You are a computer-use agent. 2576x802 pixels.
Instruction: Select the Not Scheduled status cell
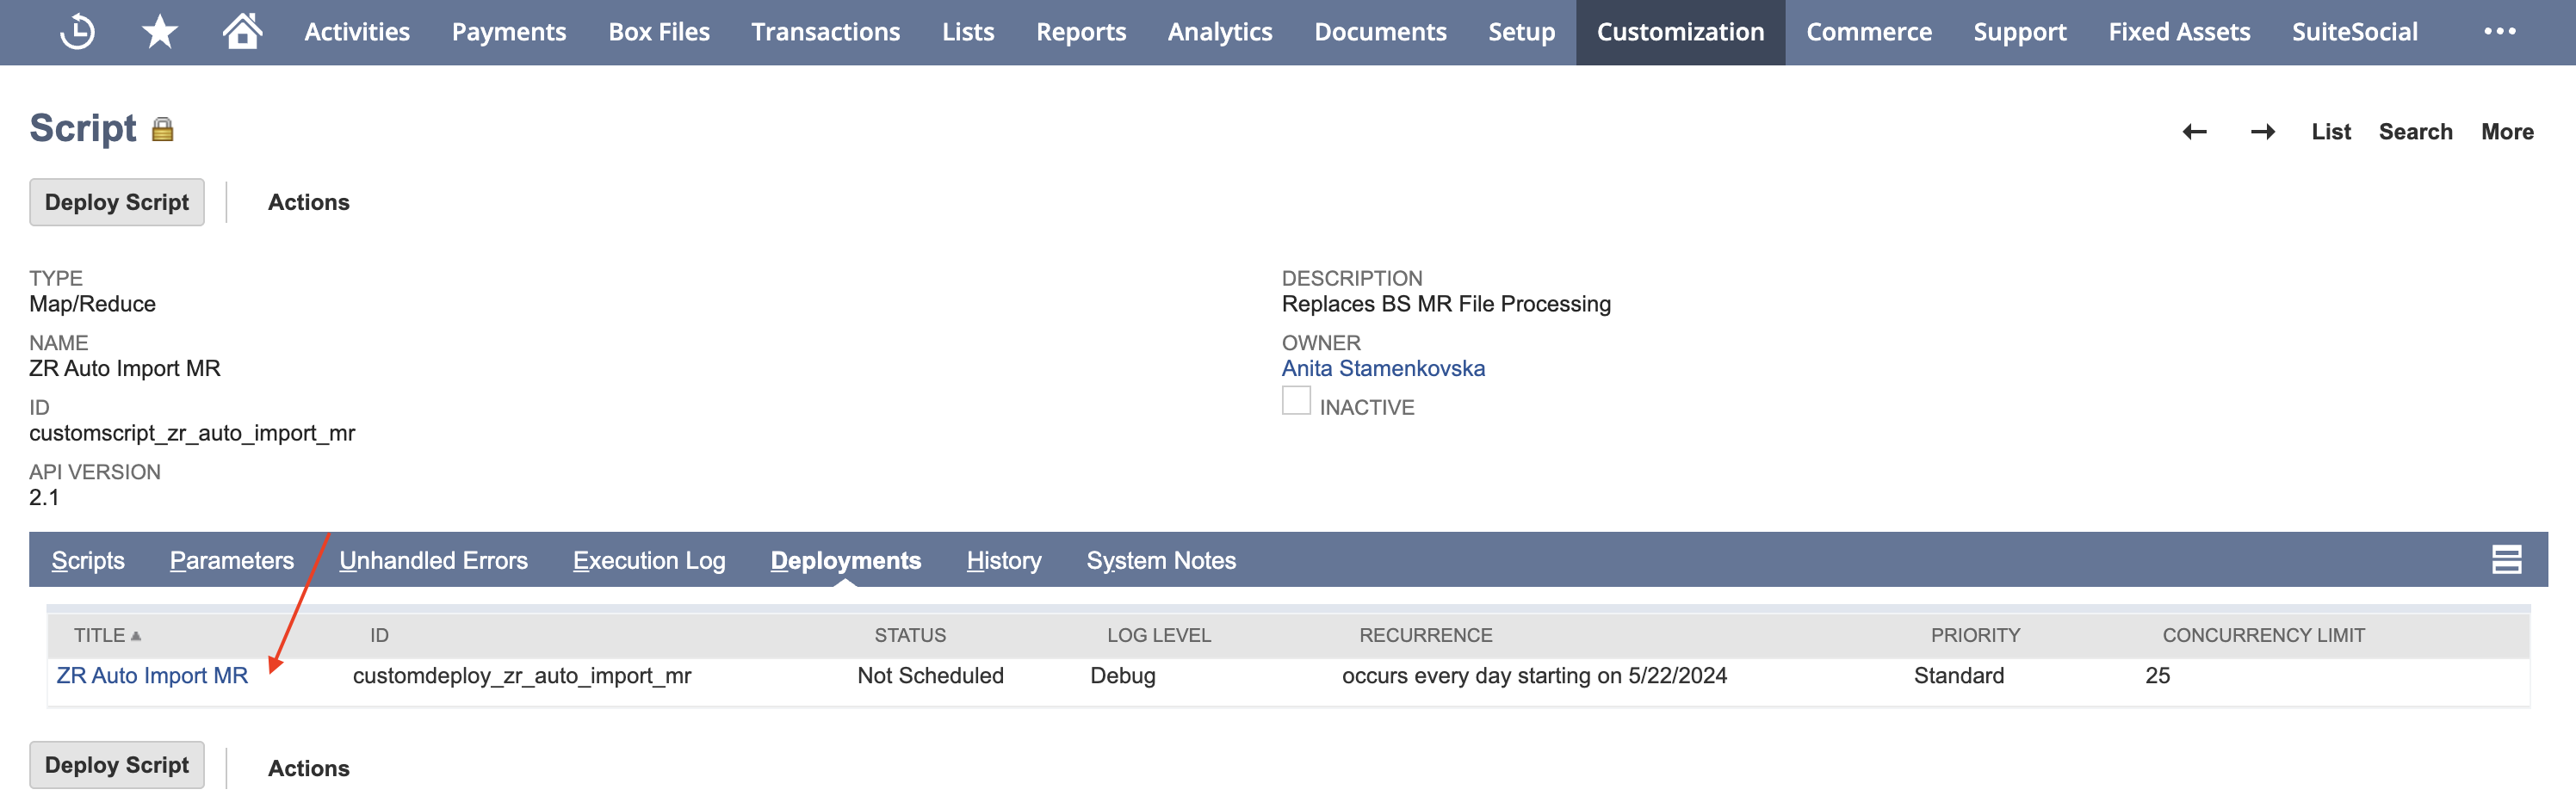tap(930, 676)
